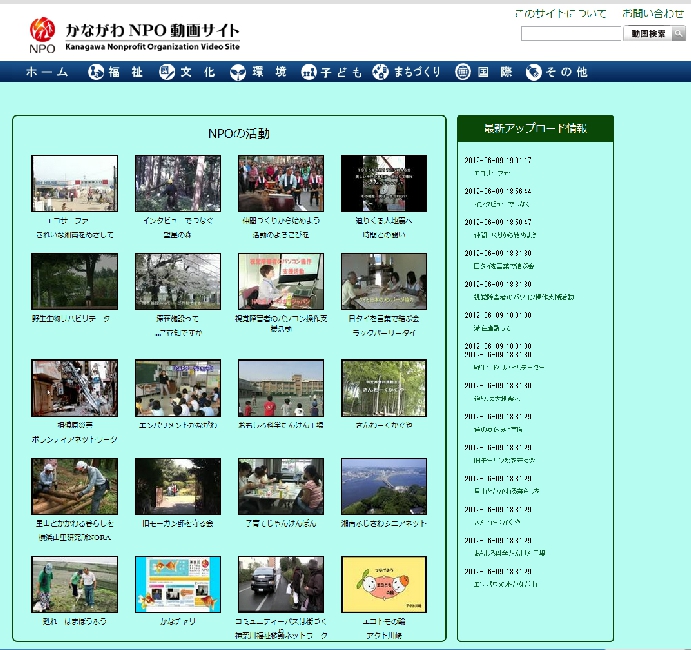Select 福祉 text in navigation bar

pyautogui.click(x=126, y=72)
